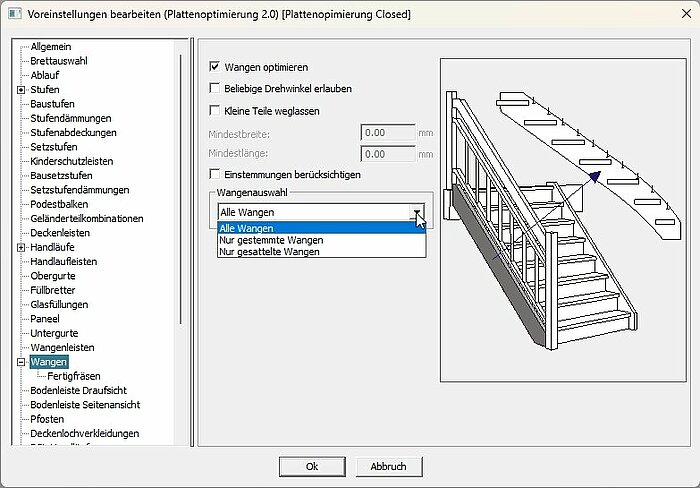Select Deckenleisten in the tree
This screenshot has width=700, height=488.
click(60, 233)
